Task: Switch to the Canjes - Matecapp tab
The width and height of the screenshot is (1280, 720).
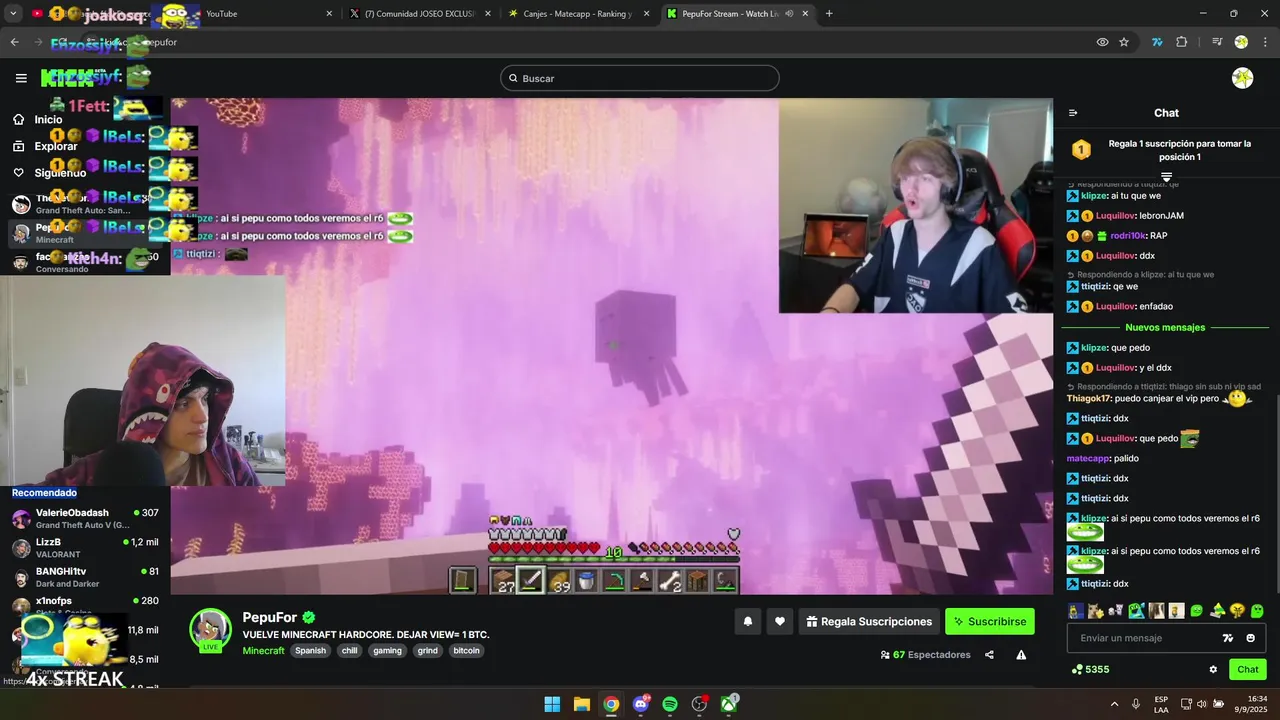Action: [578, 14]
